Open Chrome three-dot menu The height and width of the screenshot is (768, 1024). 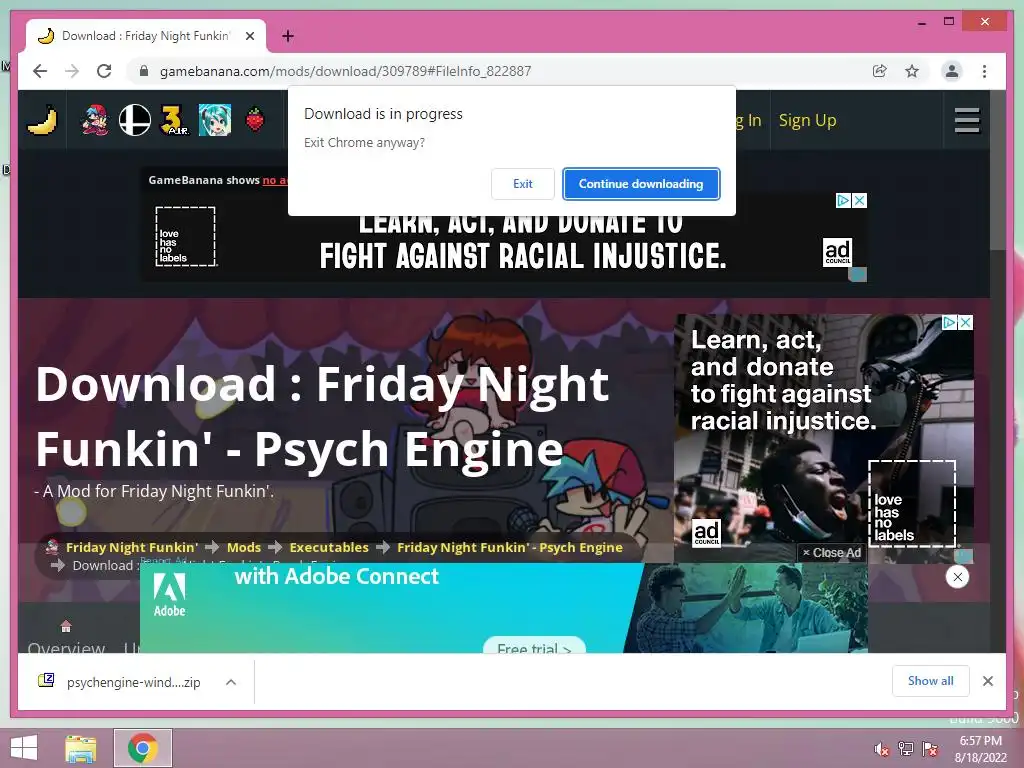tap(984, 71)
